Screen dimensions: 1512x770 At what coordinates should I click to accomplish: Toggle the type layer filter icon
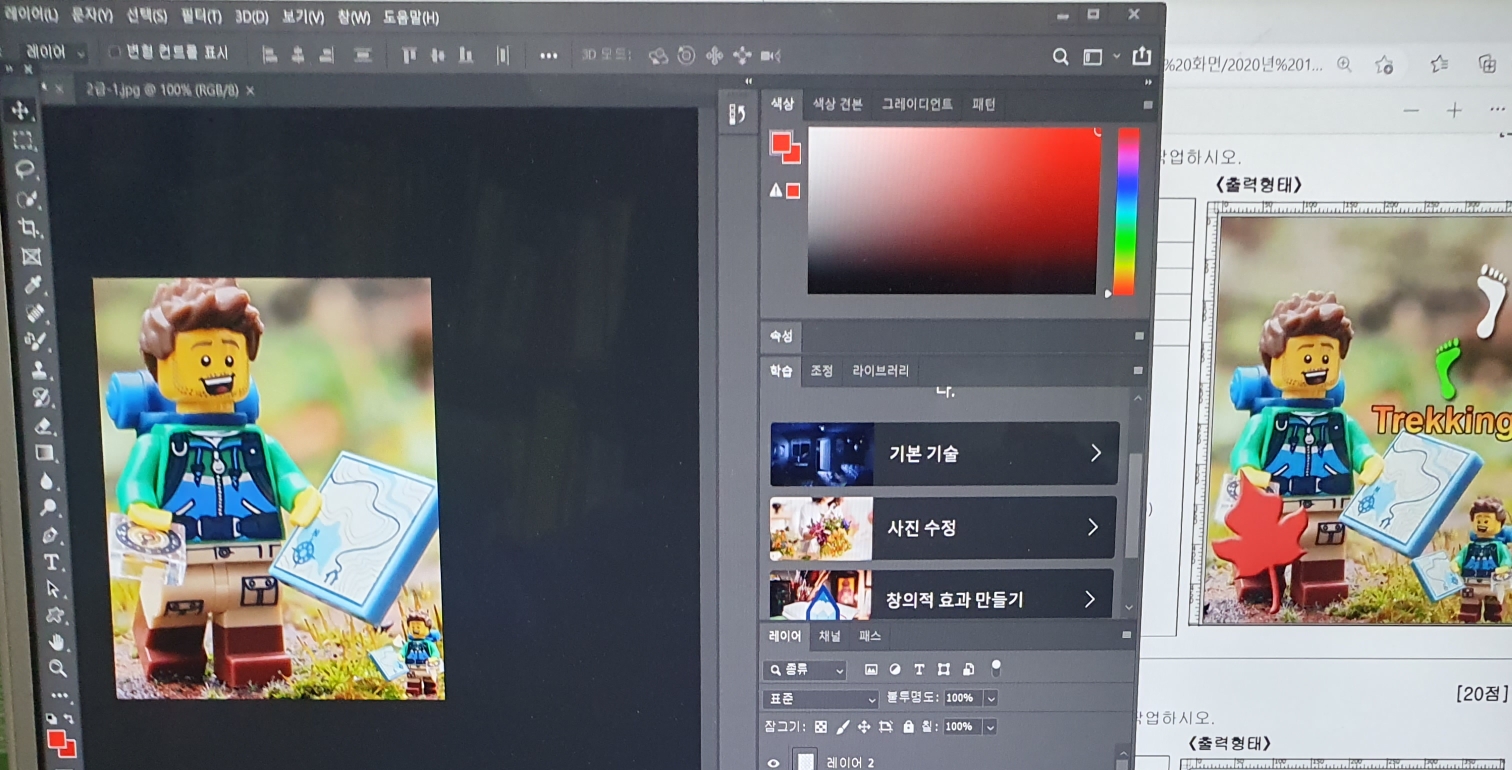tap(919, 669)
